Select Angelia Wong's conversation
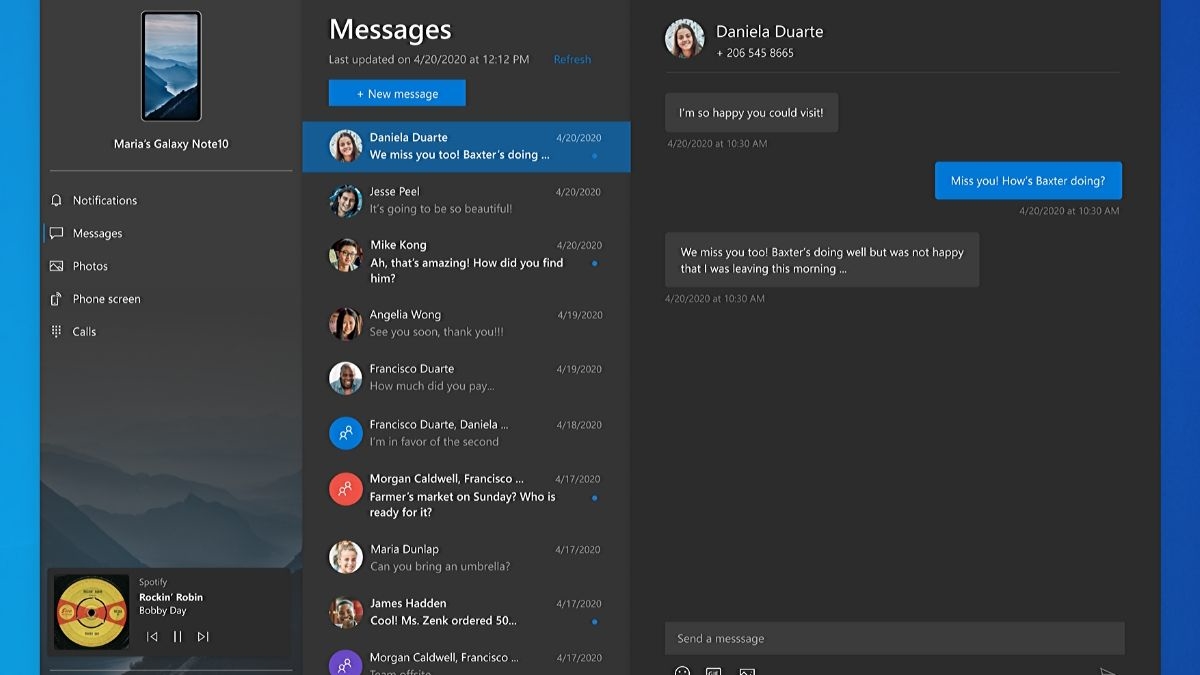 tap(466, 323)
